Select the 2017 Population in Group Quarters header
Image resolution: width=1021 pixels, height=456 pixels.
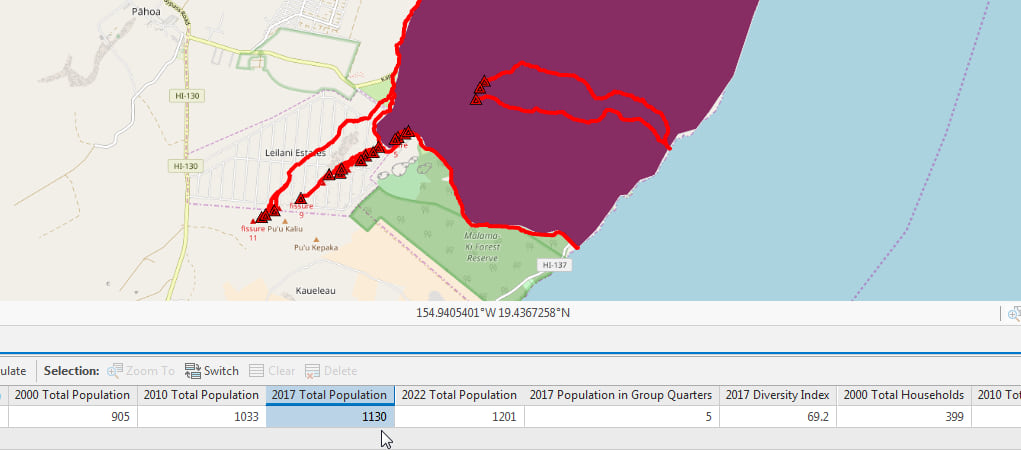pos(621,395)
